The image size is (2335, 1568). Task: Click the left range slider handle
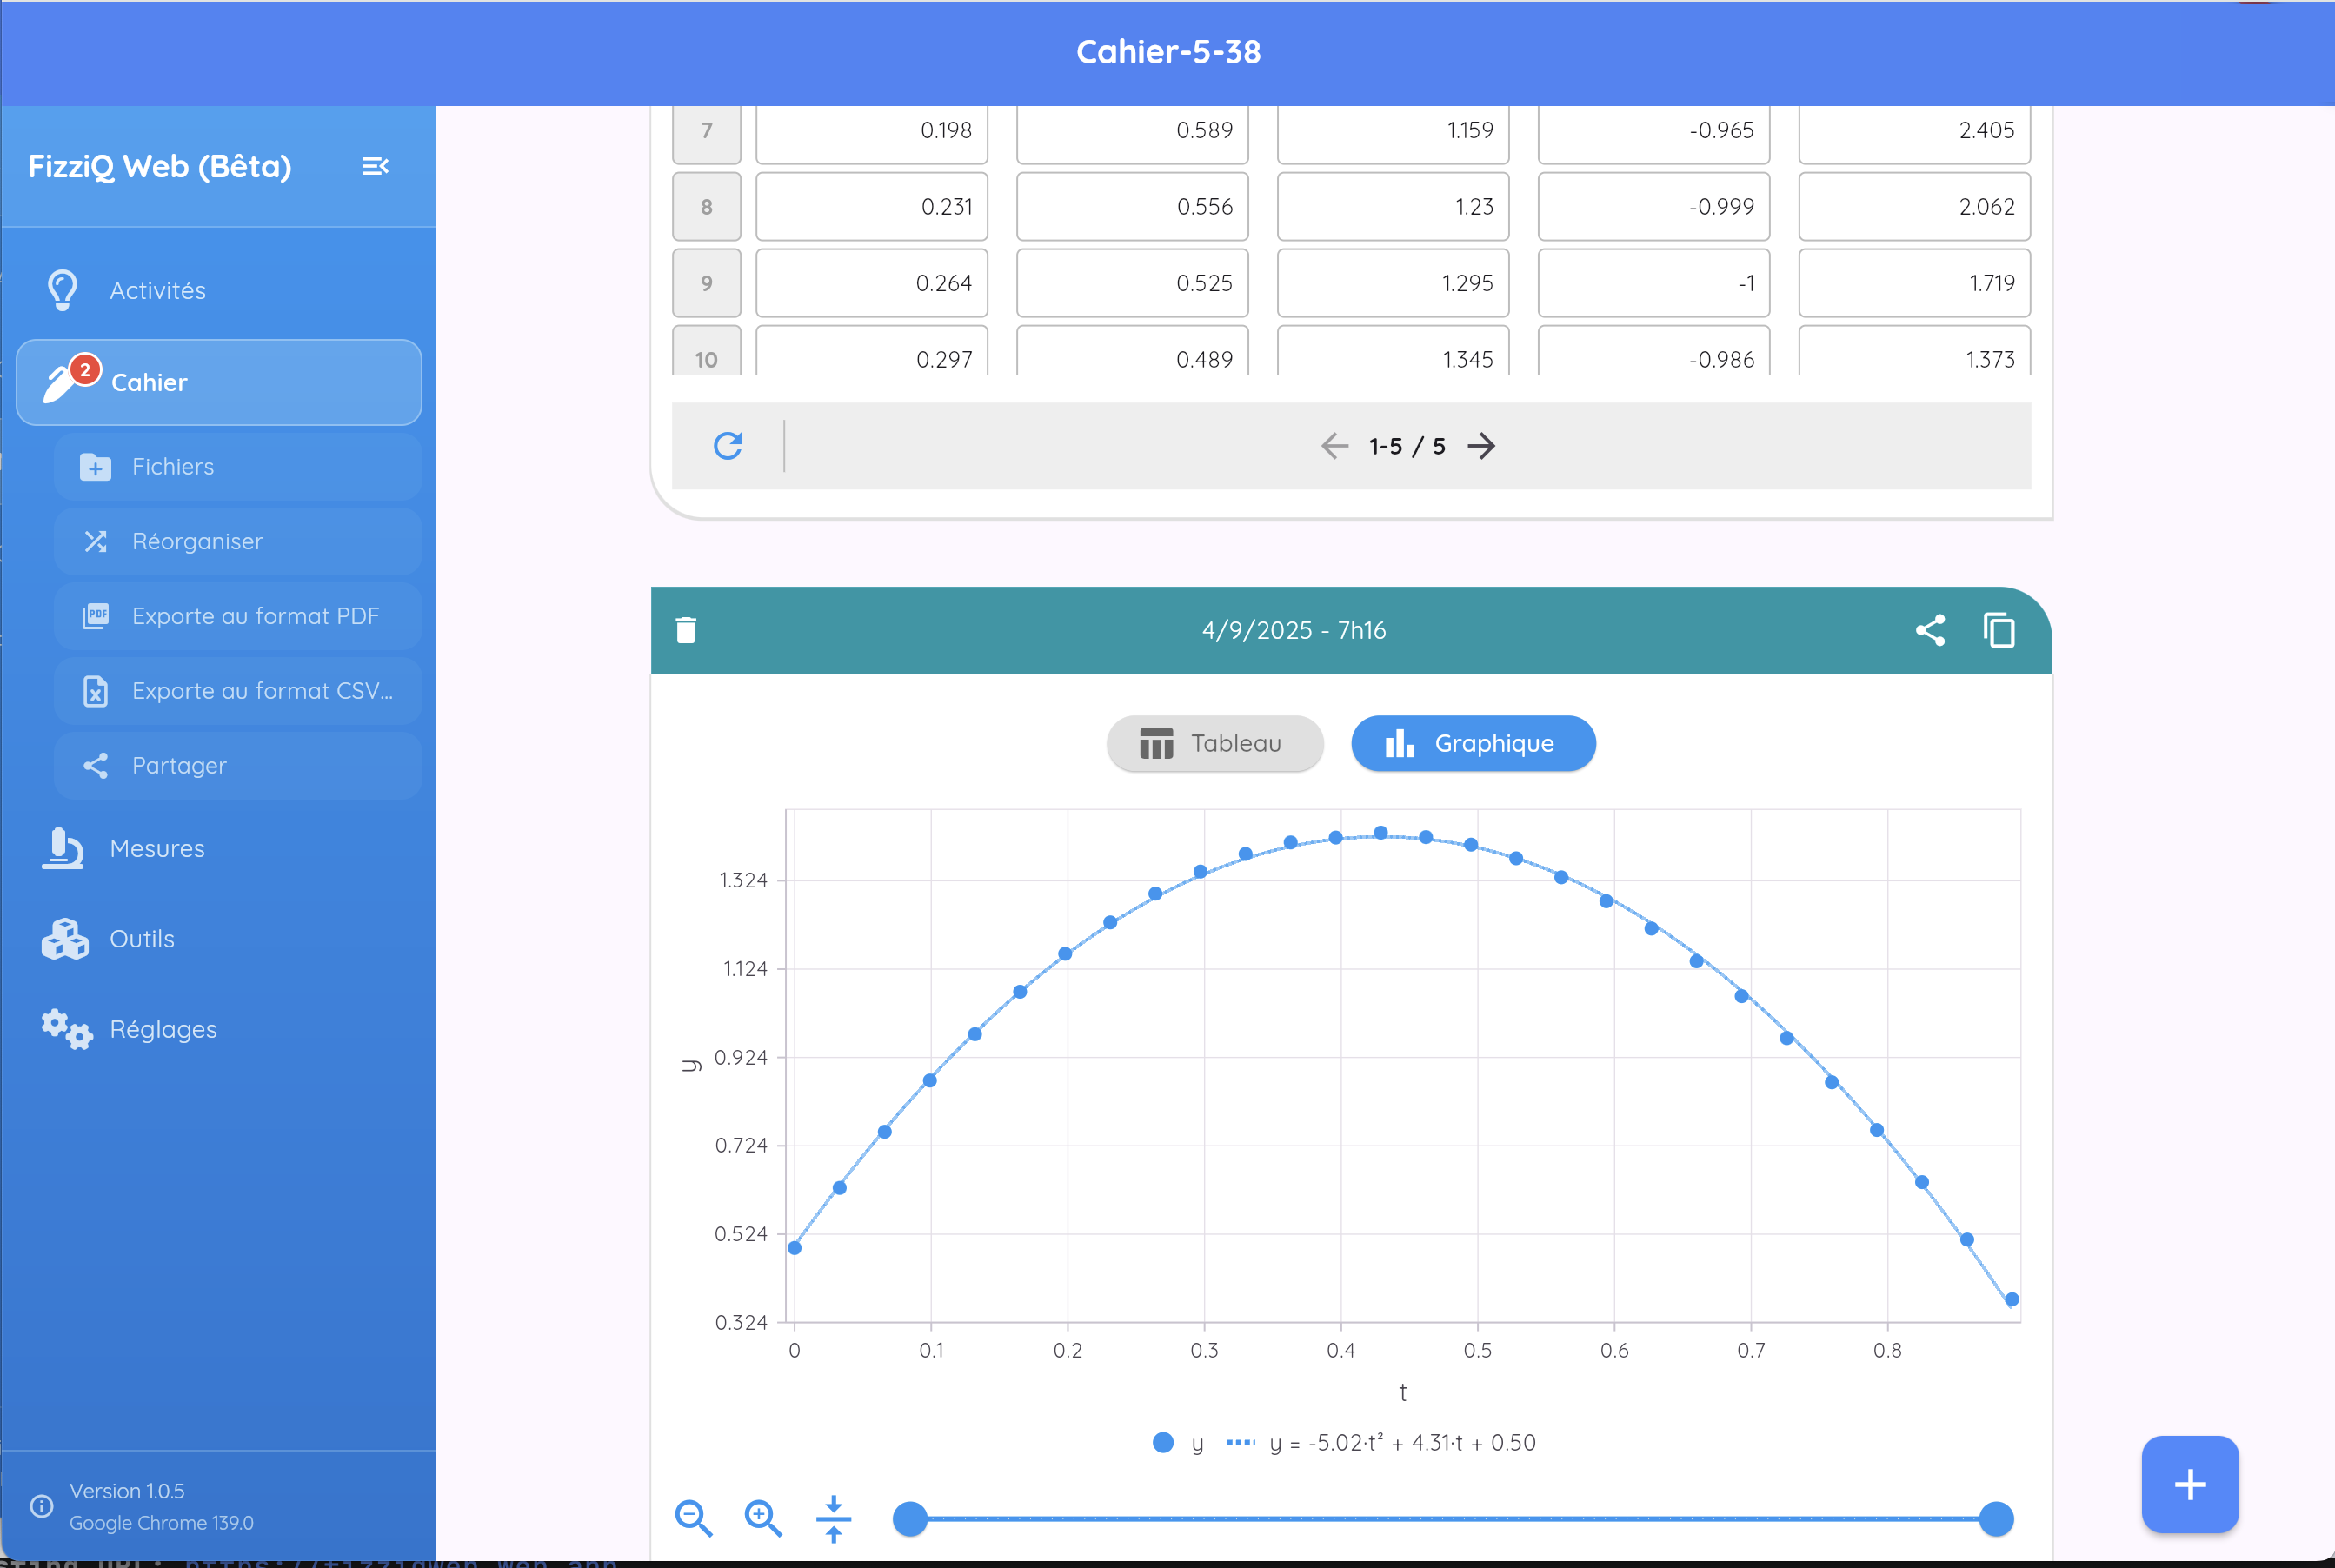910,1519
